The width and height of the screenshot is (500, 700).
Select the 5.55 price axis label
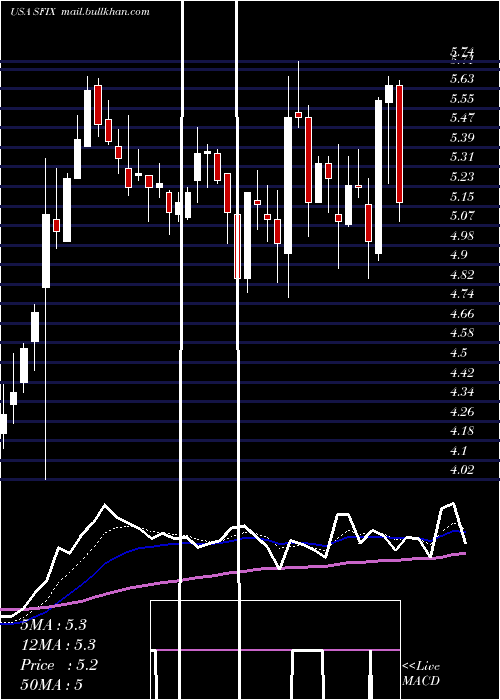click(462, 98)
